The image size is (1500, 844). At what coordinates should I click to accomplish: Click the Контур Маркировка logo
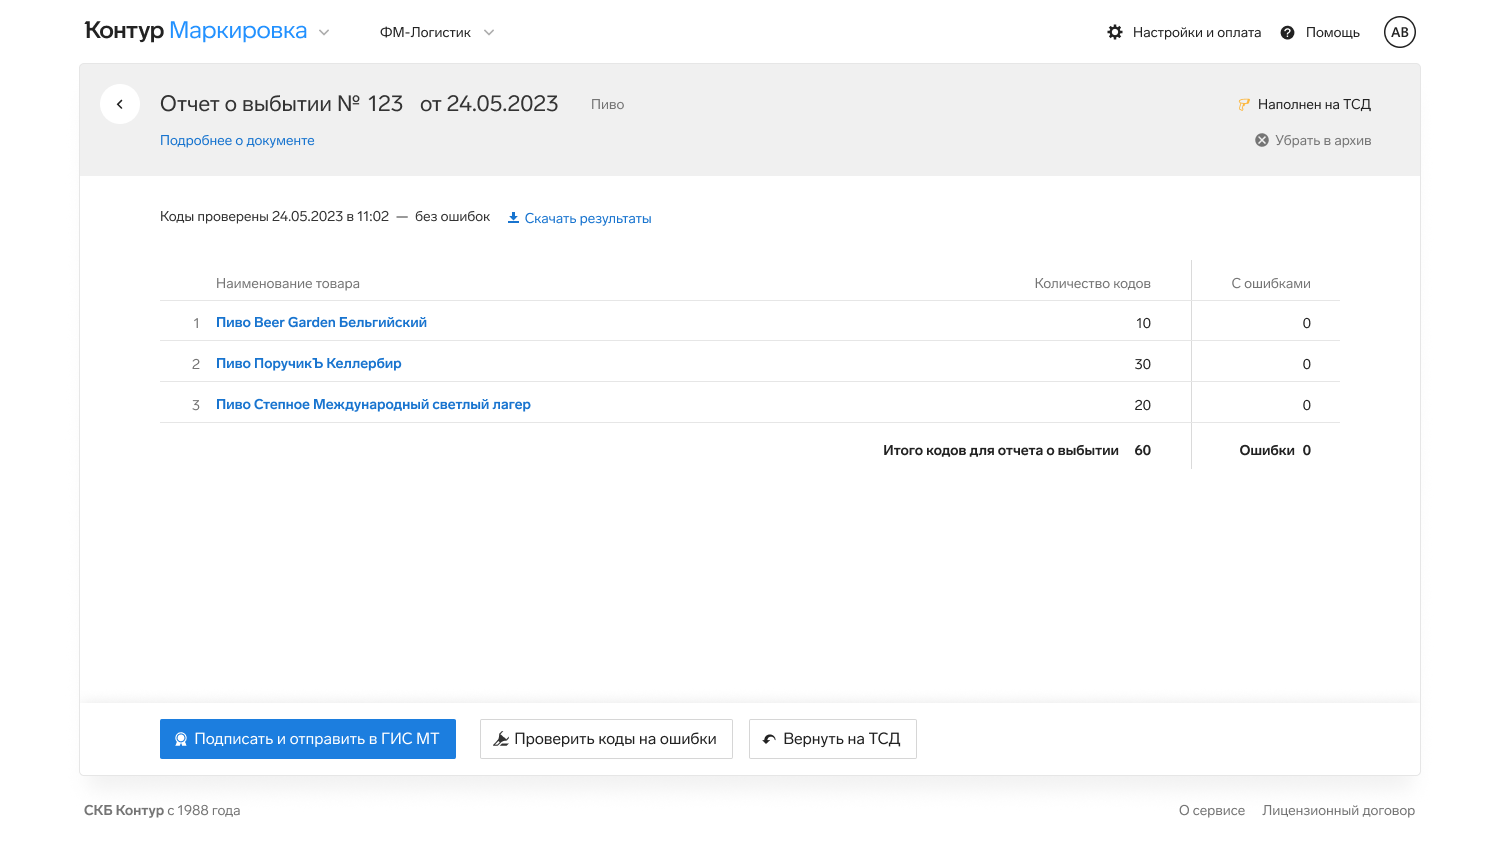[x=196, y=30]
